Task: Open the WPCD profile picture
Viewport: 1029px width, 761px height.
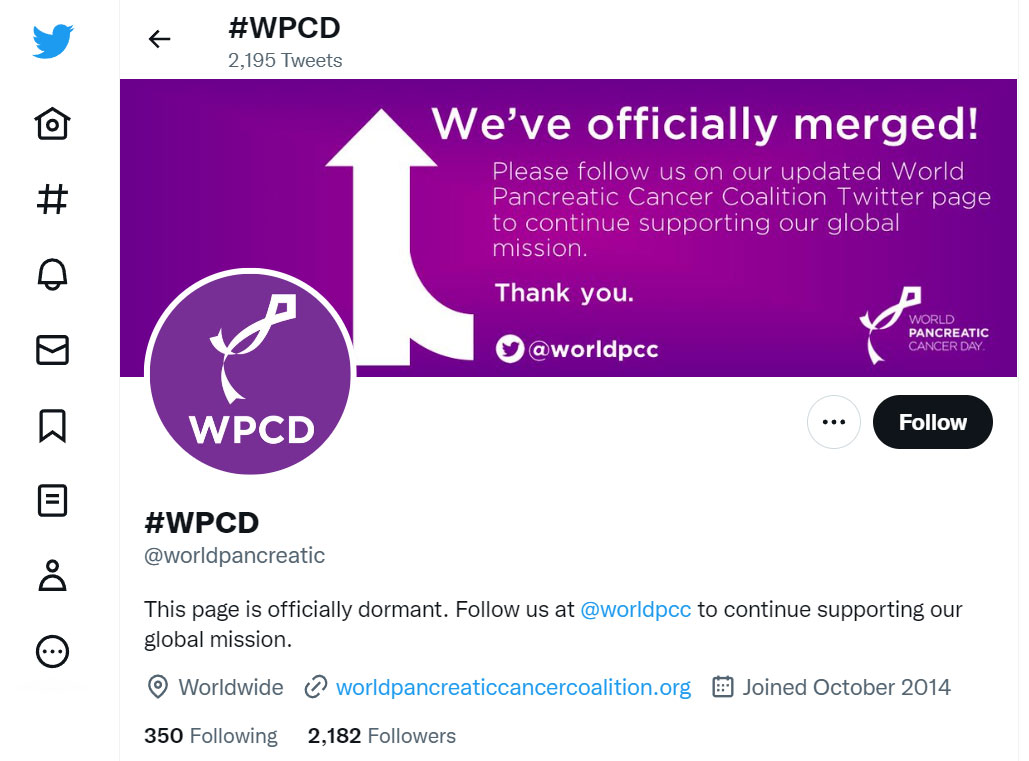Action: [x=250, y=373]
